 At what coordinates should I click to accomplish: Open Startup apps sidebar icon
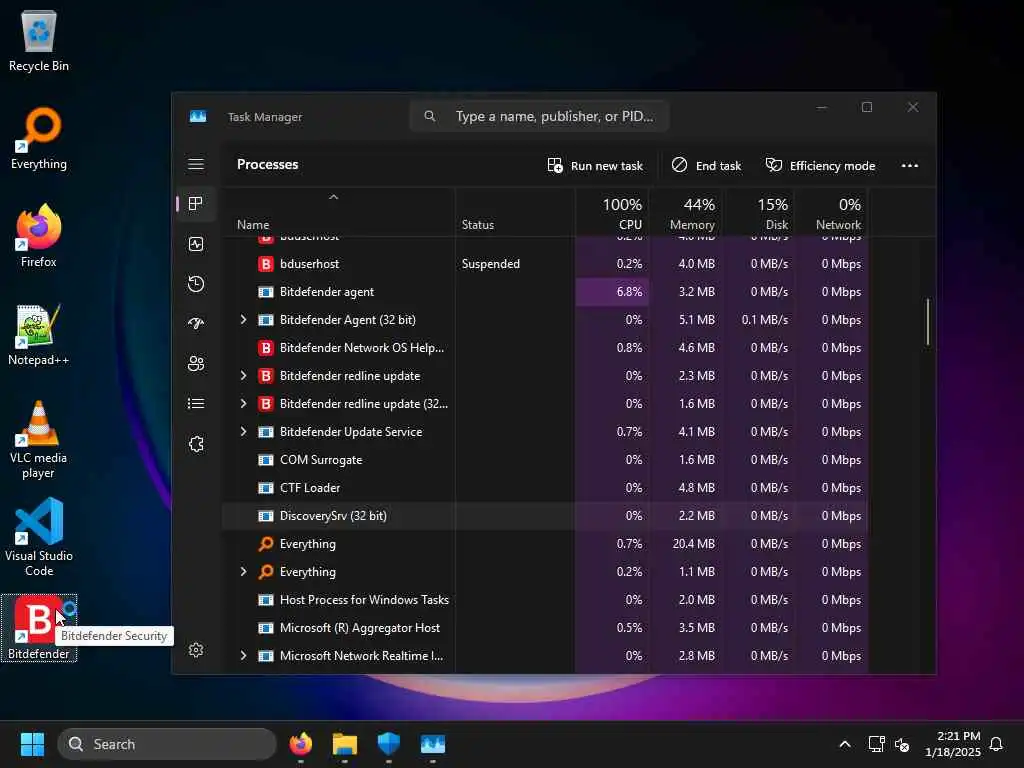(196, 323)
